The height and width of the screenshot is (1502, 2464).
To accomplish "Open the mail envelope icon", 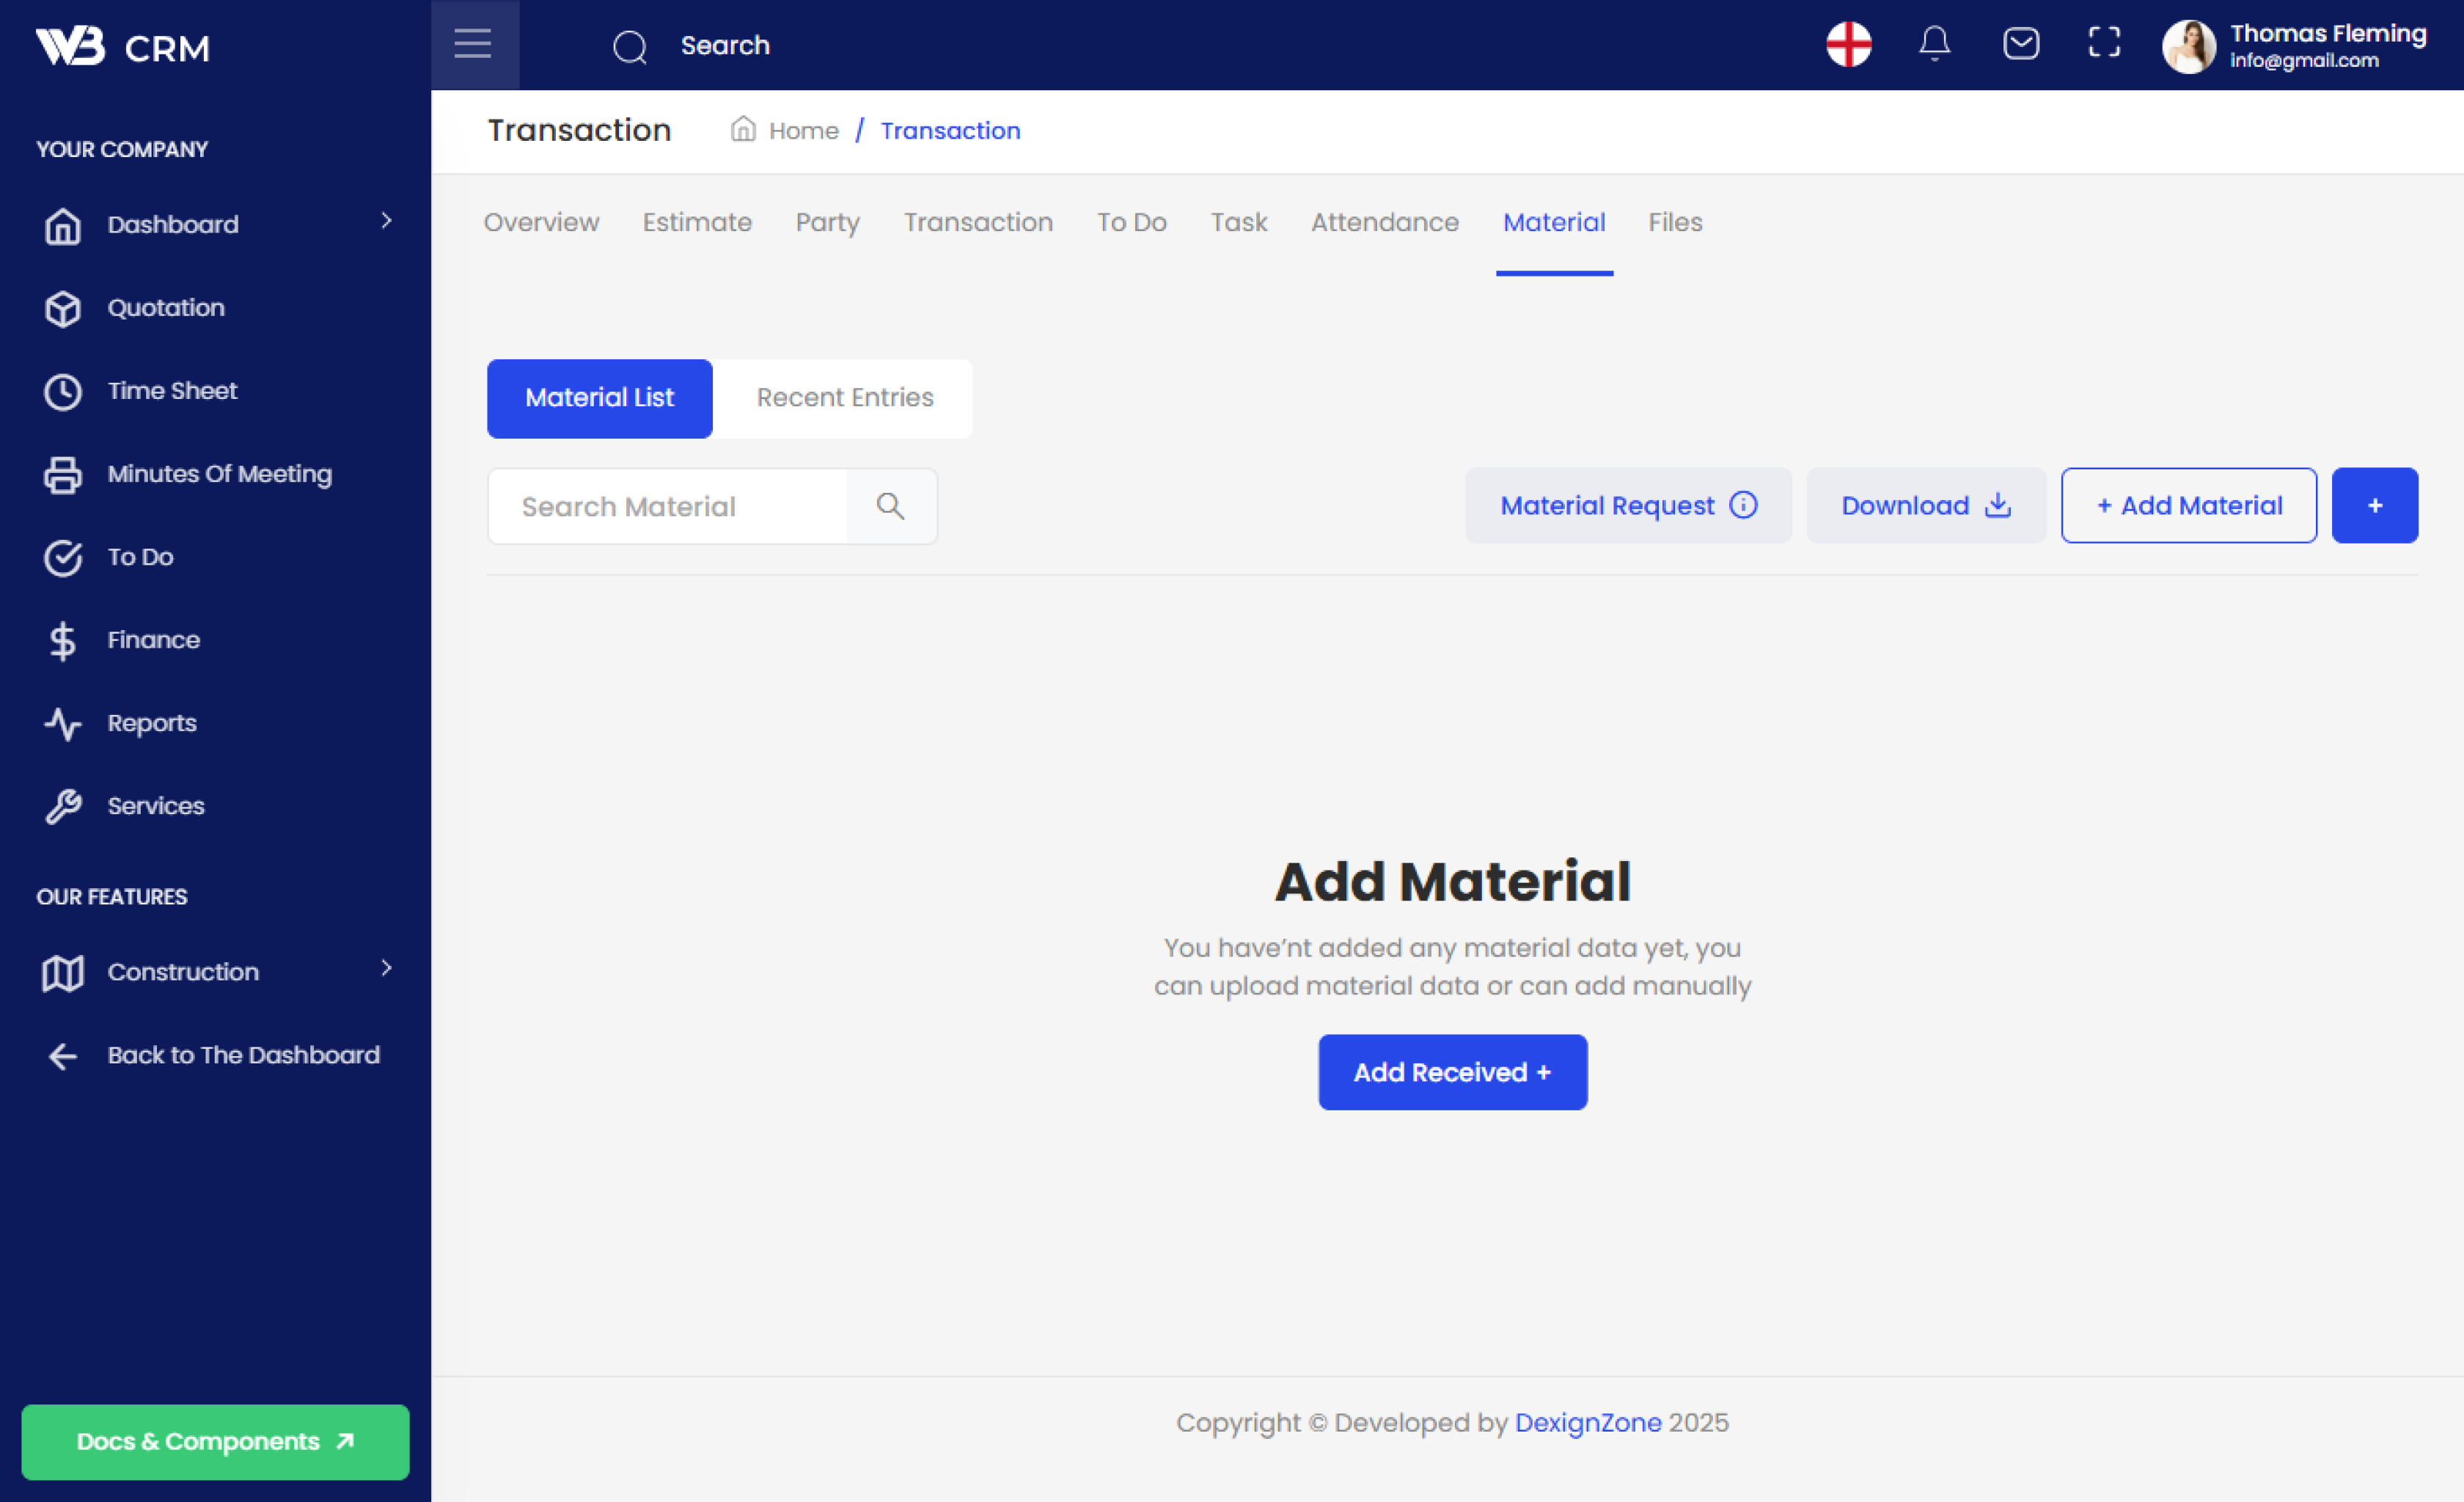I will coord(2020,44).
